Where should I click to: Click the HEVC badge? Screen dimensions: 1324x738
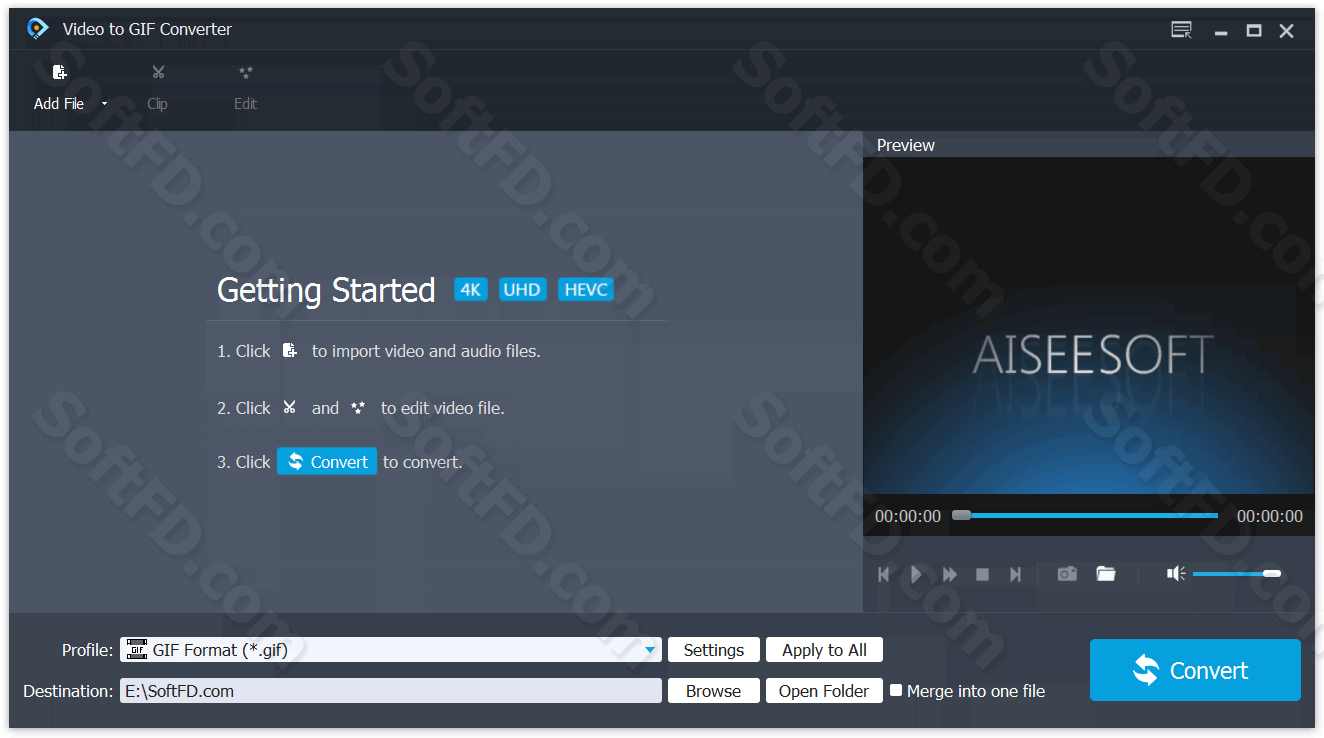[x=586, y=289]
